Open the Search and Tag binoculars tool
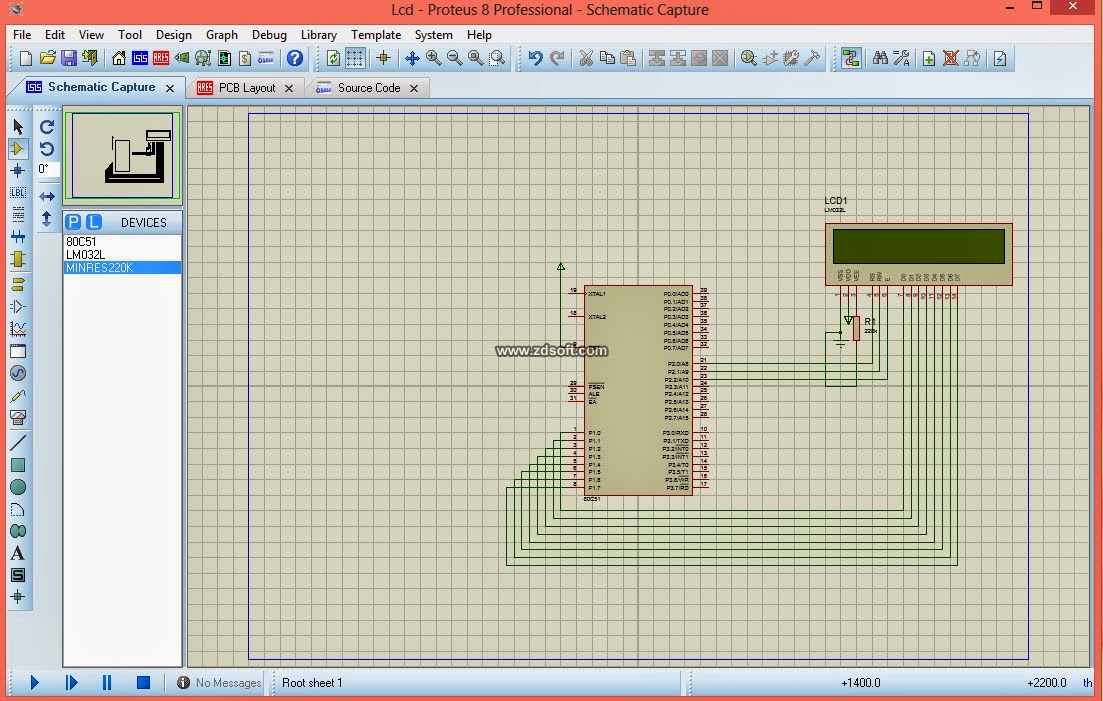 [880, 59]
